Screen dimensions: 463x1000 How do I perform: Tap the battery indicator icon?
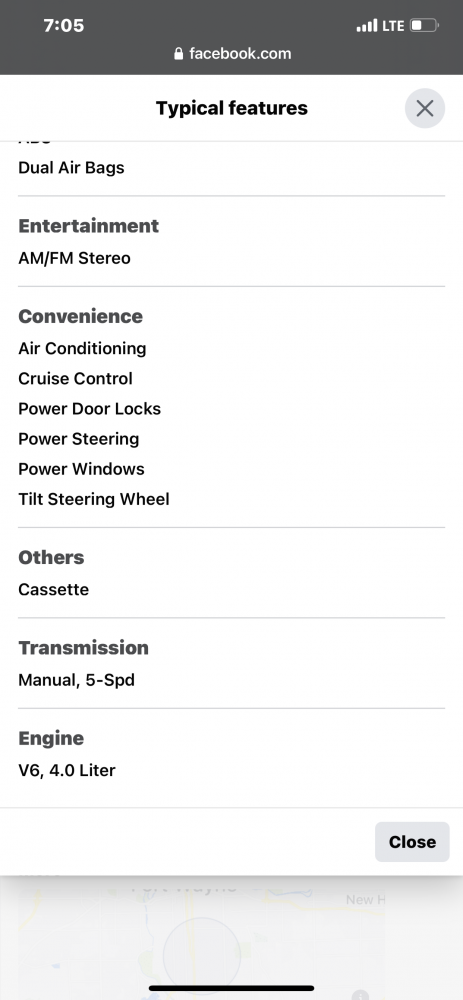pyautogui.click(x=425, y=26)
